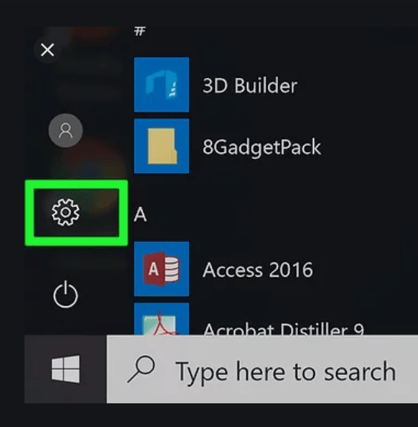Viewport: 418px width, 427px height.
Task: Open the Power options icon
Action: click(65, 295)
